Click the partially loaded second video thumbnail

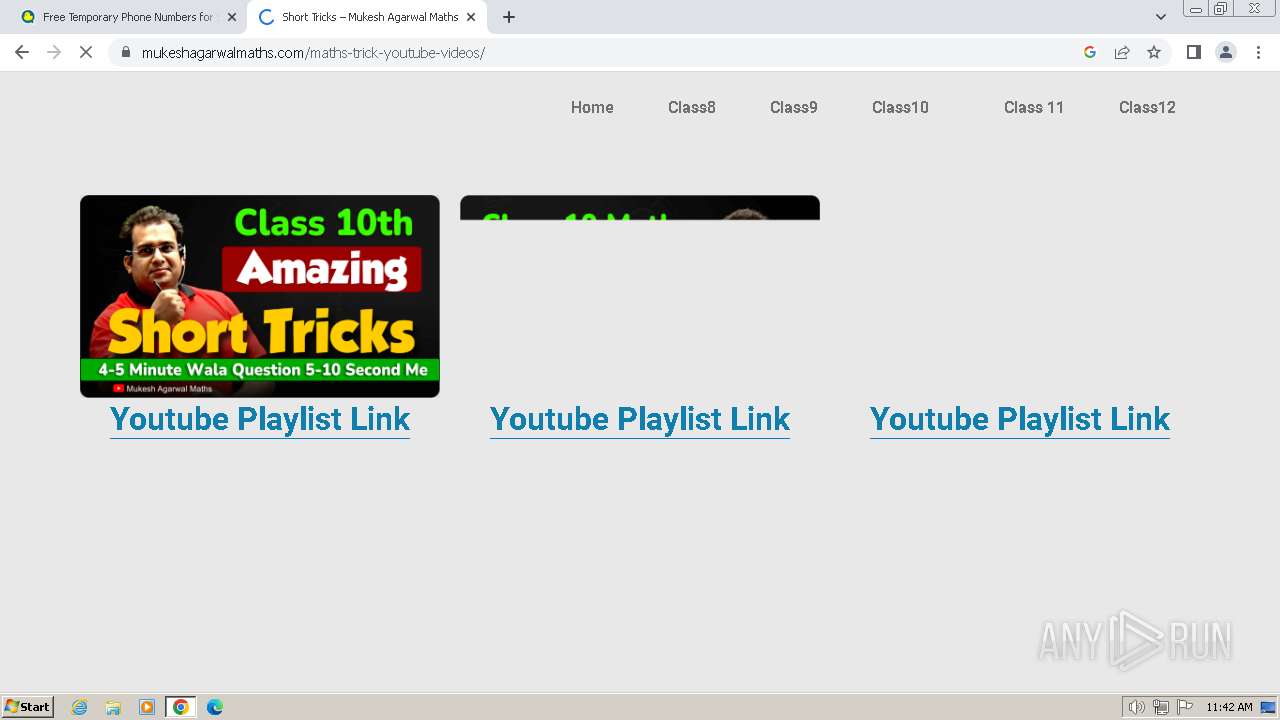click(640, 208)
